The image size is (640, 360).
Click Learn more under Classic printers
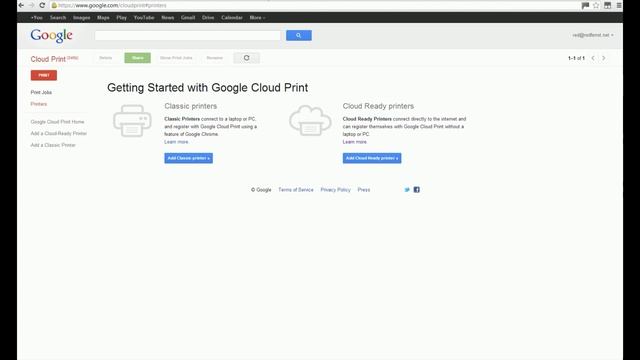click(x=176, y=142)
